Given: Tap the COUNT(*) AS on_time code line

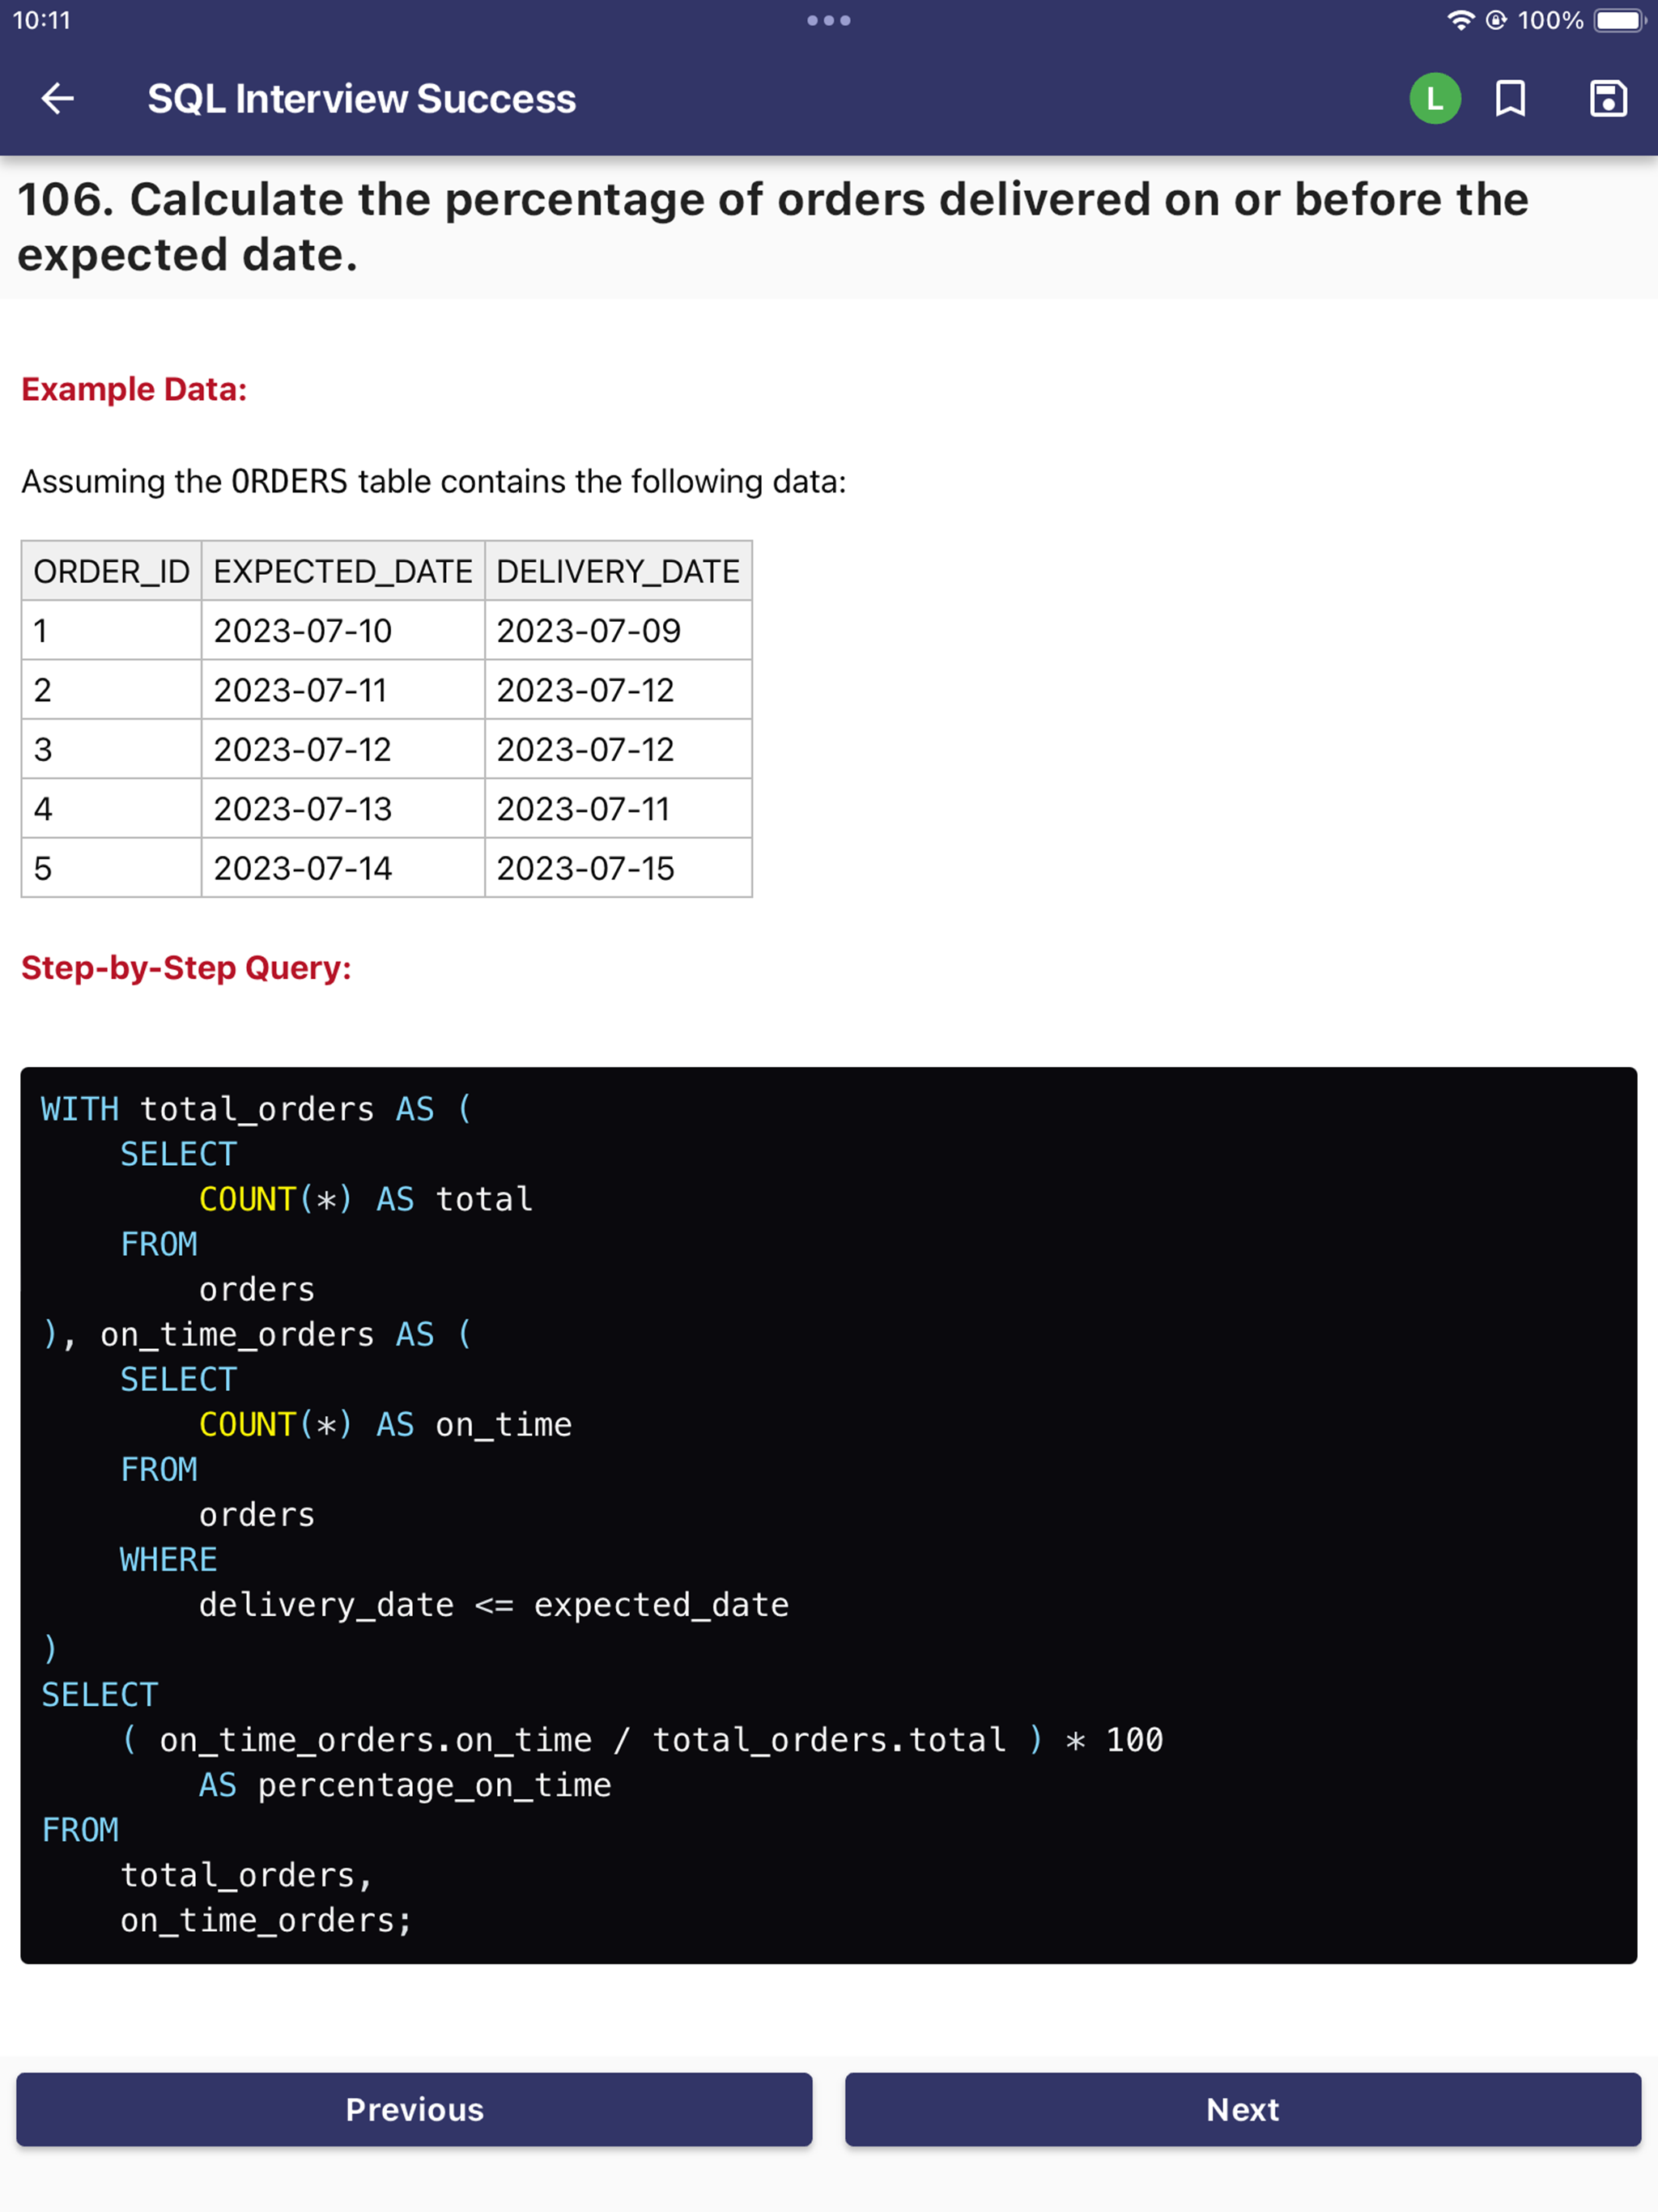Looking at the screenshot, I should coord(385,1424).
